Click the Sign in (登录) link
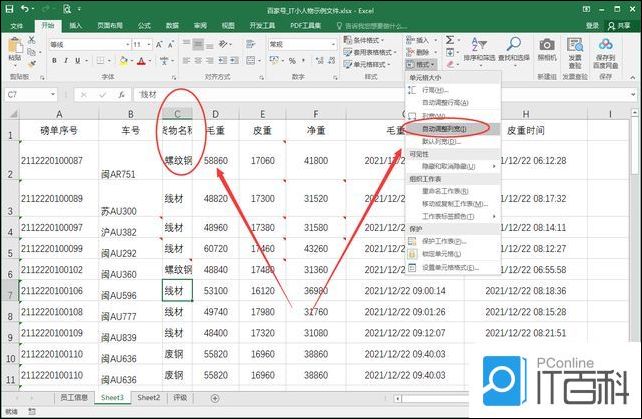 click(592, 26)
